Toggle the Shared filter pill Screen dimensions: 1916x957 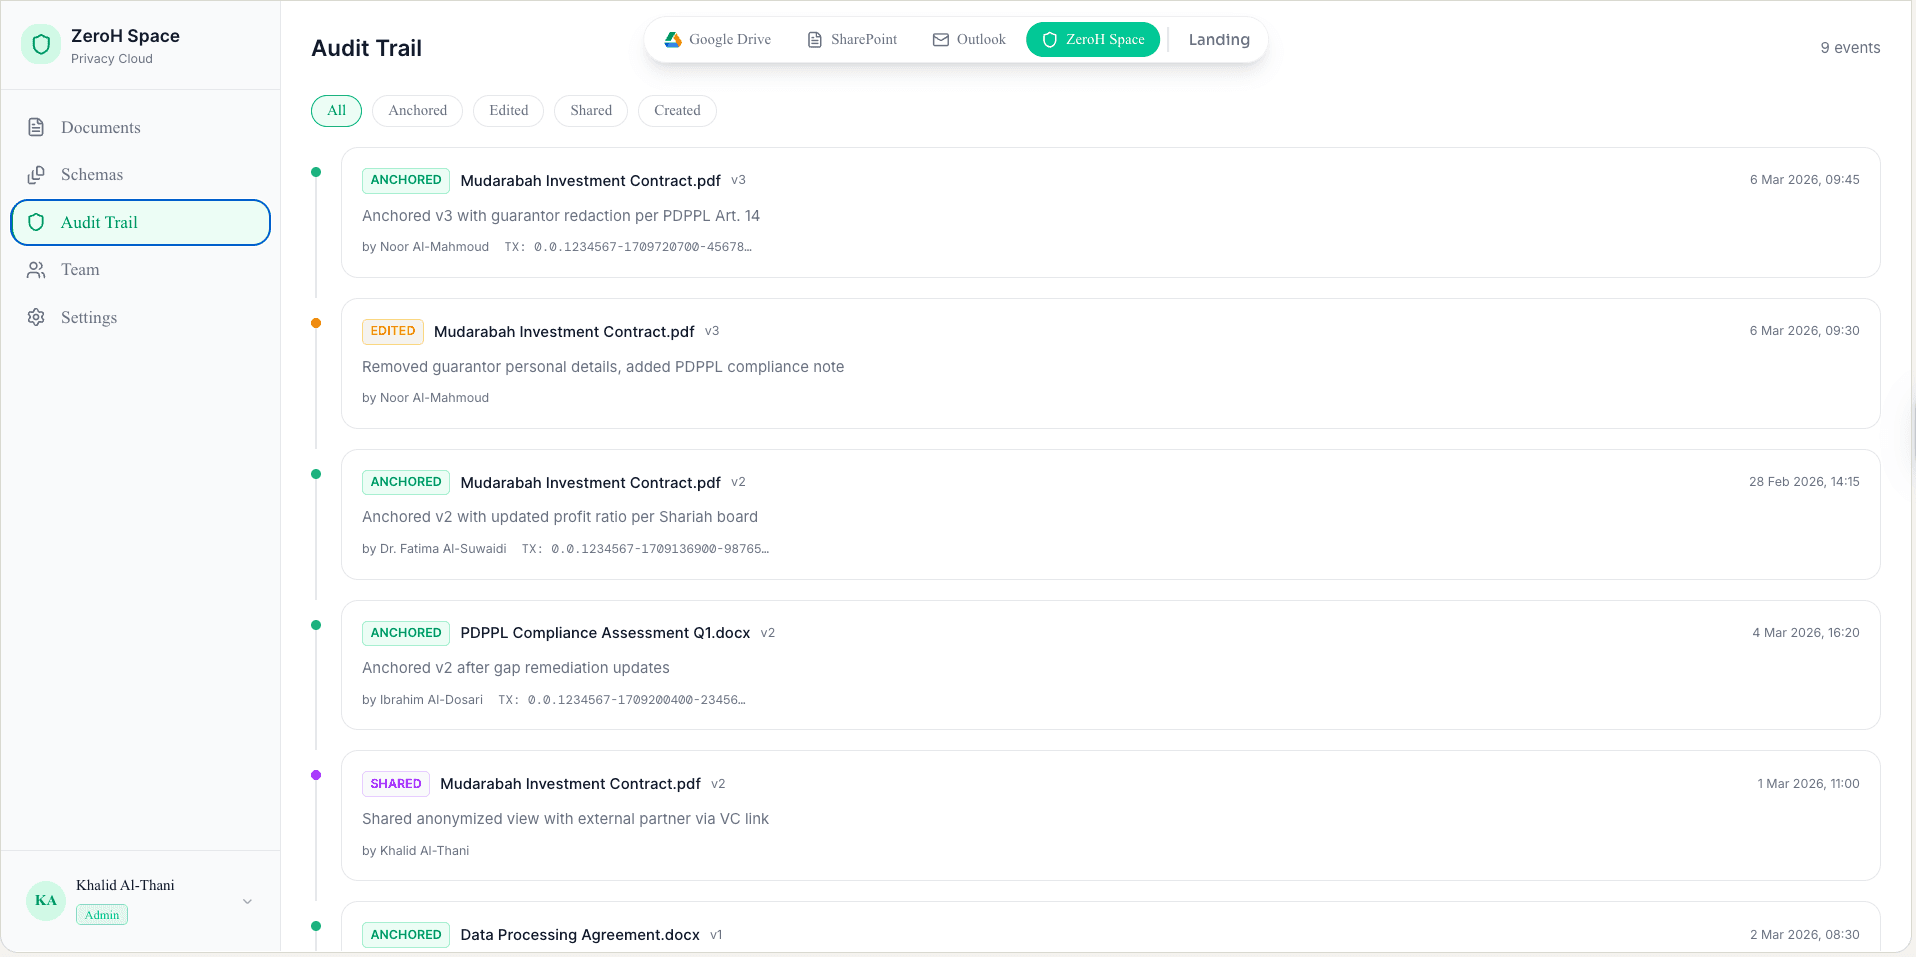point(590,110)
